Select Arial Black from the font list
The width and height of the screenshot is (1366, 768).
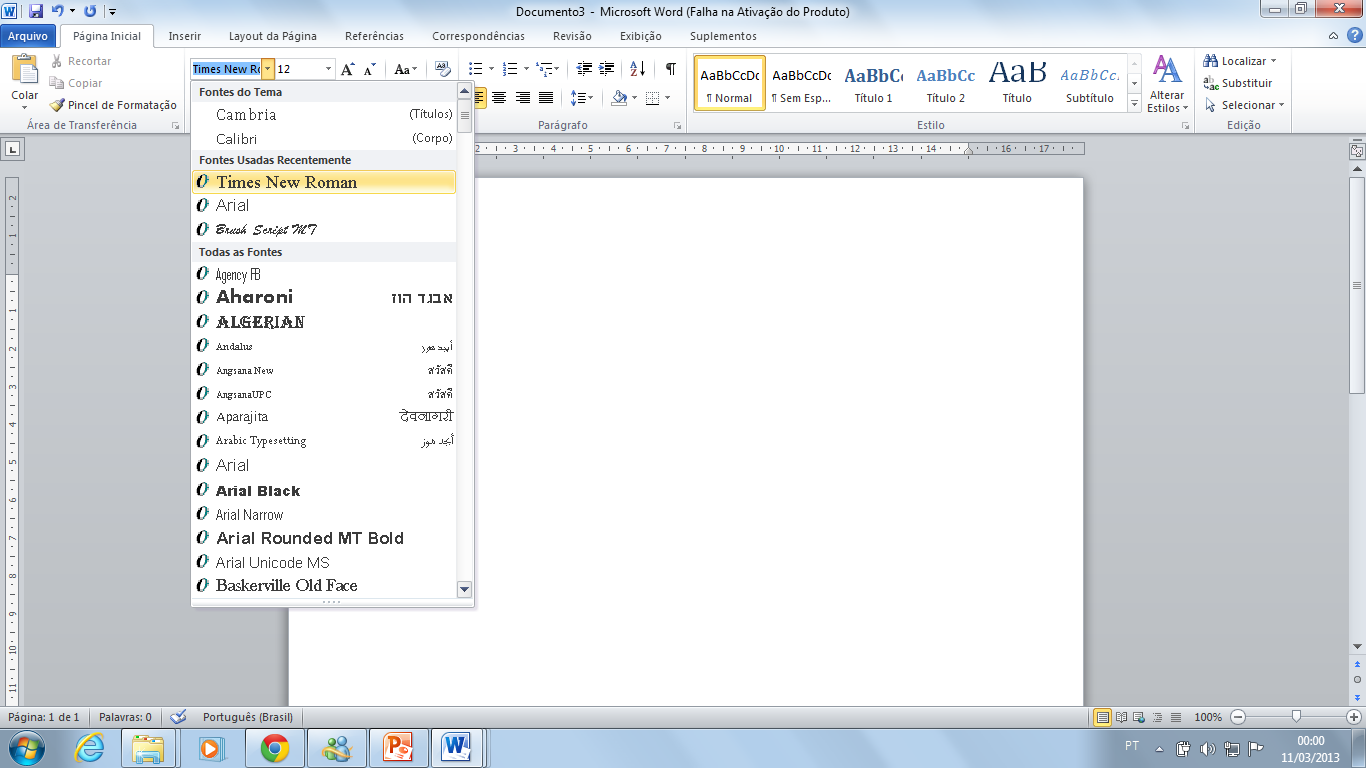click(324, 491)
